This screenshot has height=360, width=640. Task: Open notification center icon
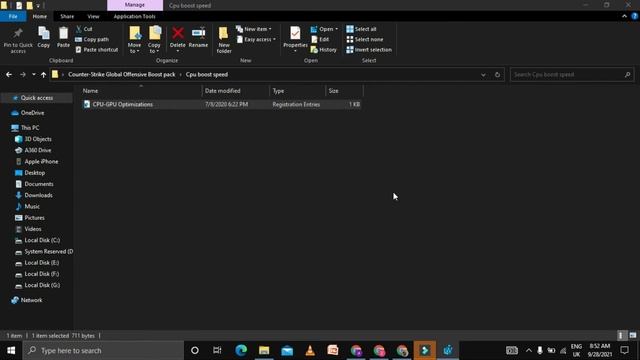624,350
